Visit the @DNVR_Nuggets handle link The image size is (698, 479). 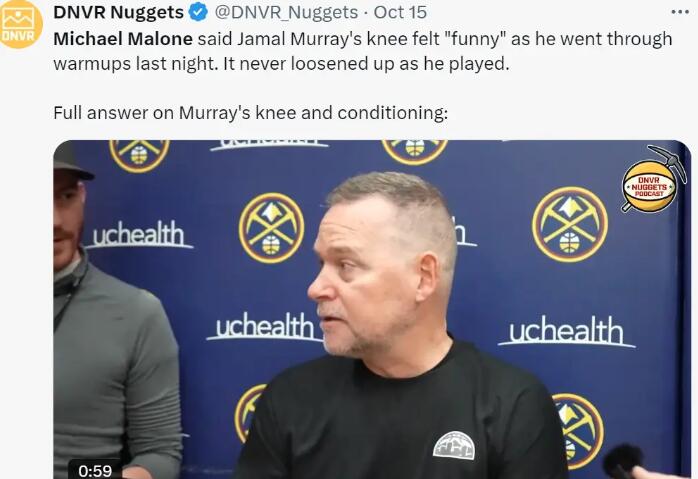[286, 12]
